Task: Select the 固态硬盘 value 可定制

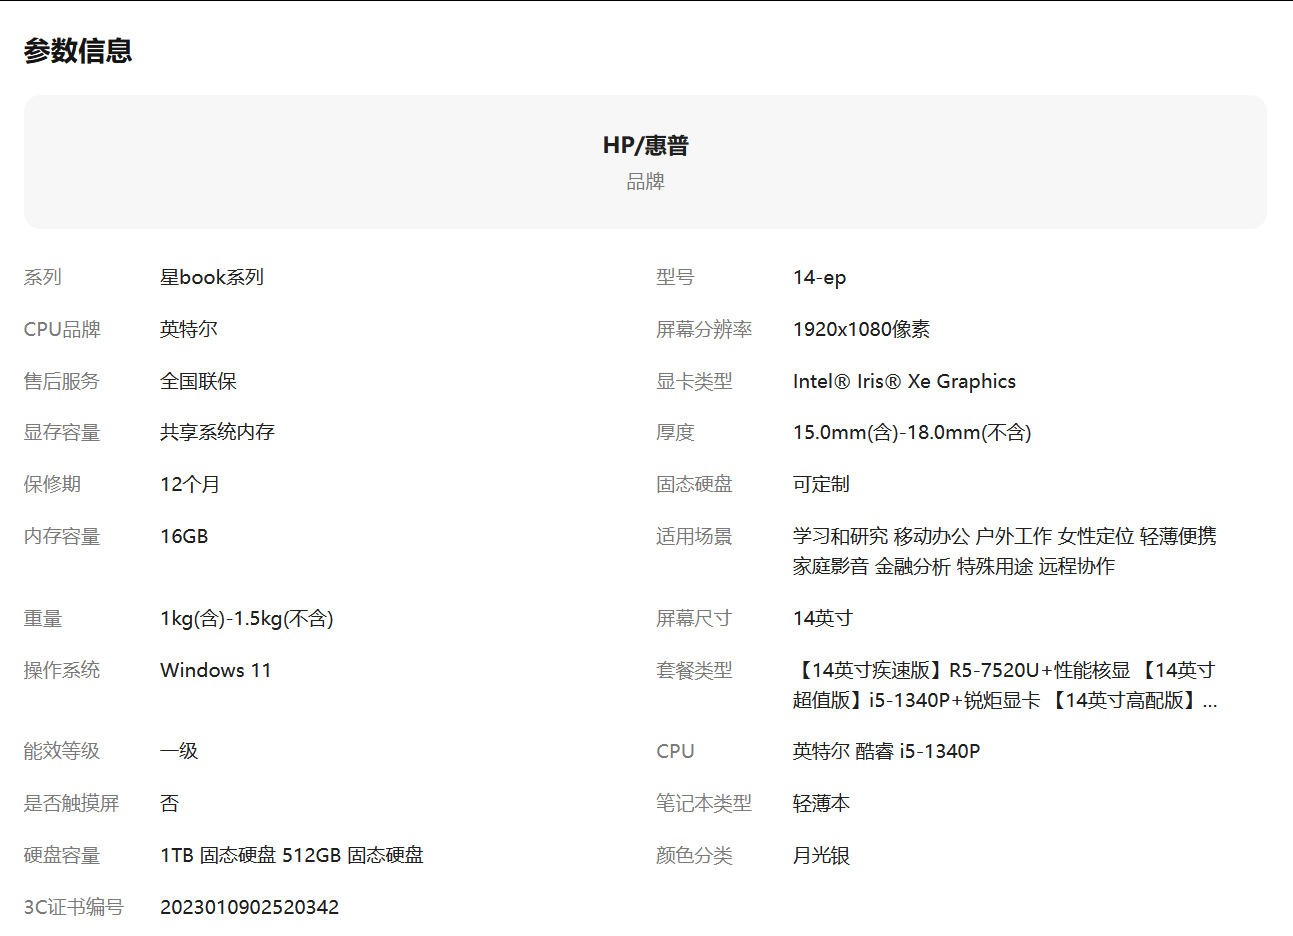Action: (x=822, y=484)
